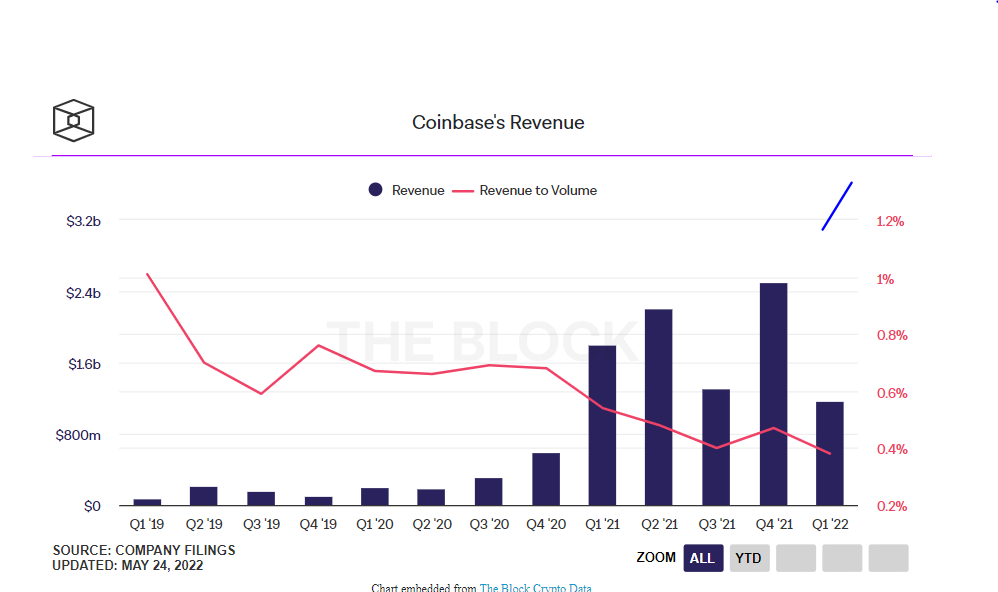Click the Q4 '20 revenue bar
Viewport: 998px width, 592px height.
(546, 479)
